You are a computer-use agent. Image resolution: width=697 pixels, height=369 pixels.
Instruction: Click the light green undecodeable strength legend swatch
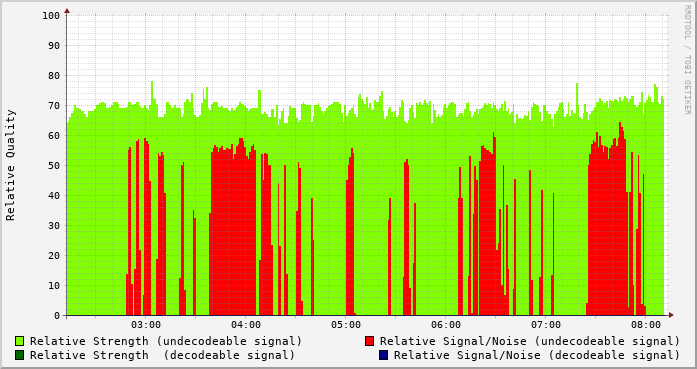point(20,341)
